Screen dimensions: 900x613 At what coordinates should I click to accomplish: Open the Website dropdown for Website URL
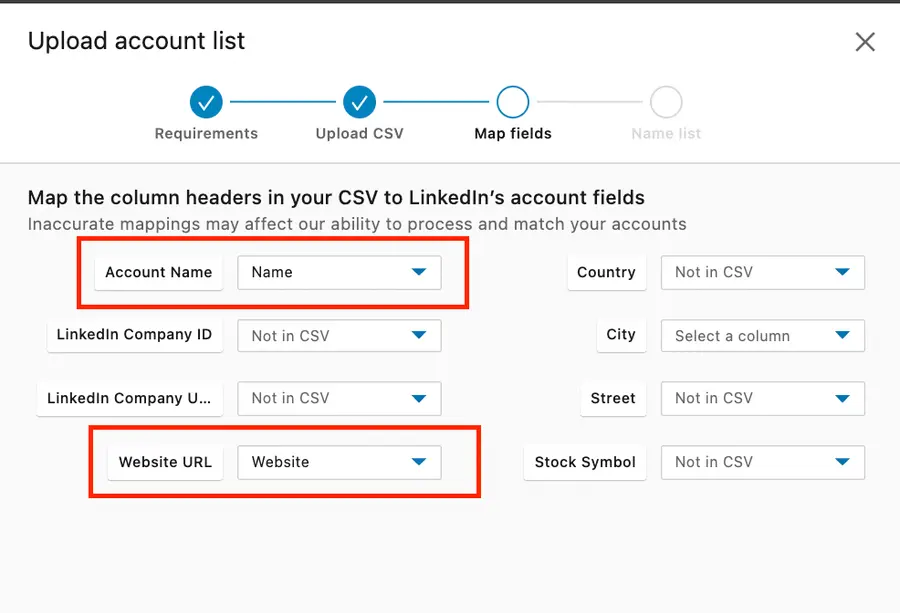(x=338, y=462)
